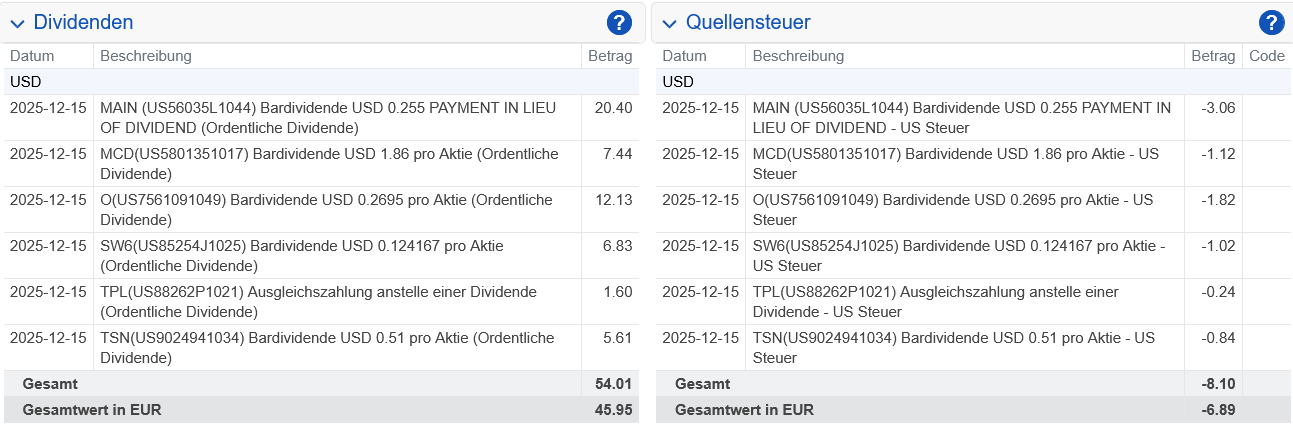Select the MAIN dividend row description
Viewport: 1293px width, 425px height.
[x=330, y=118]
